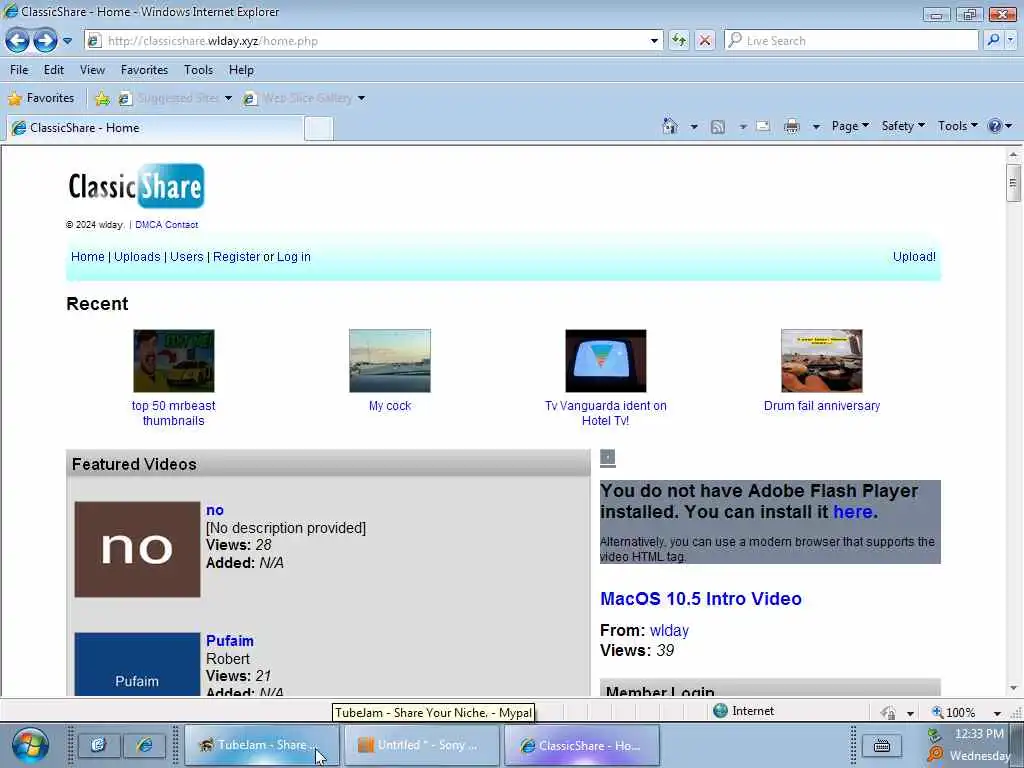This screenshot has height=768, width=1024.
Task: Click the Print icon
Action: [792, 127]
